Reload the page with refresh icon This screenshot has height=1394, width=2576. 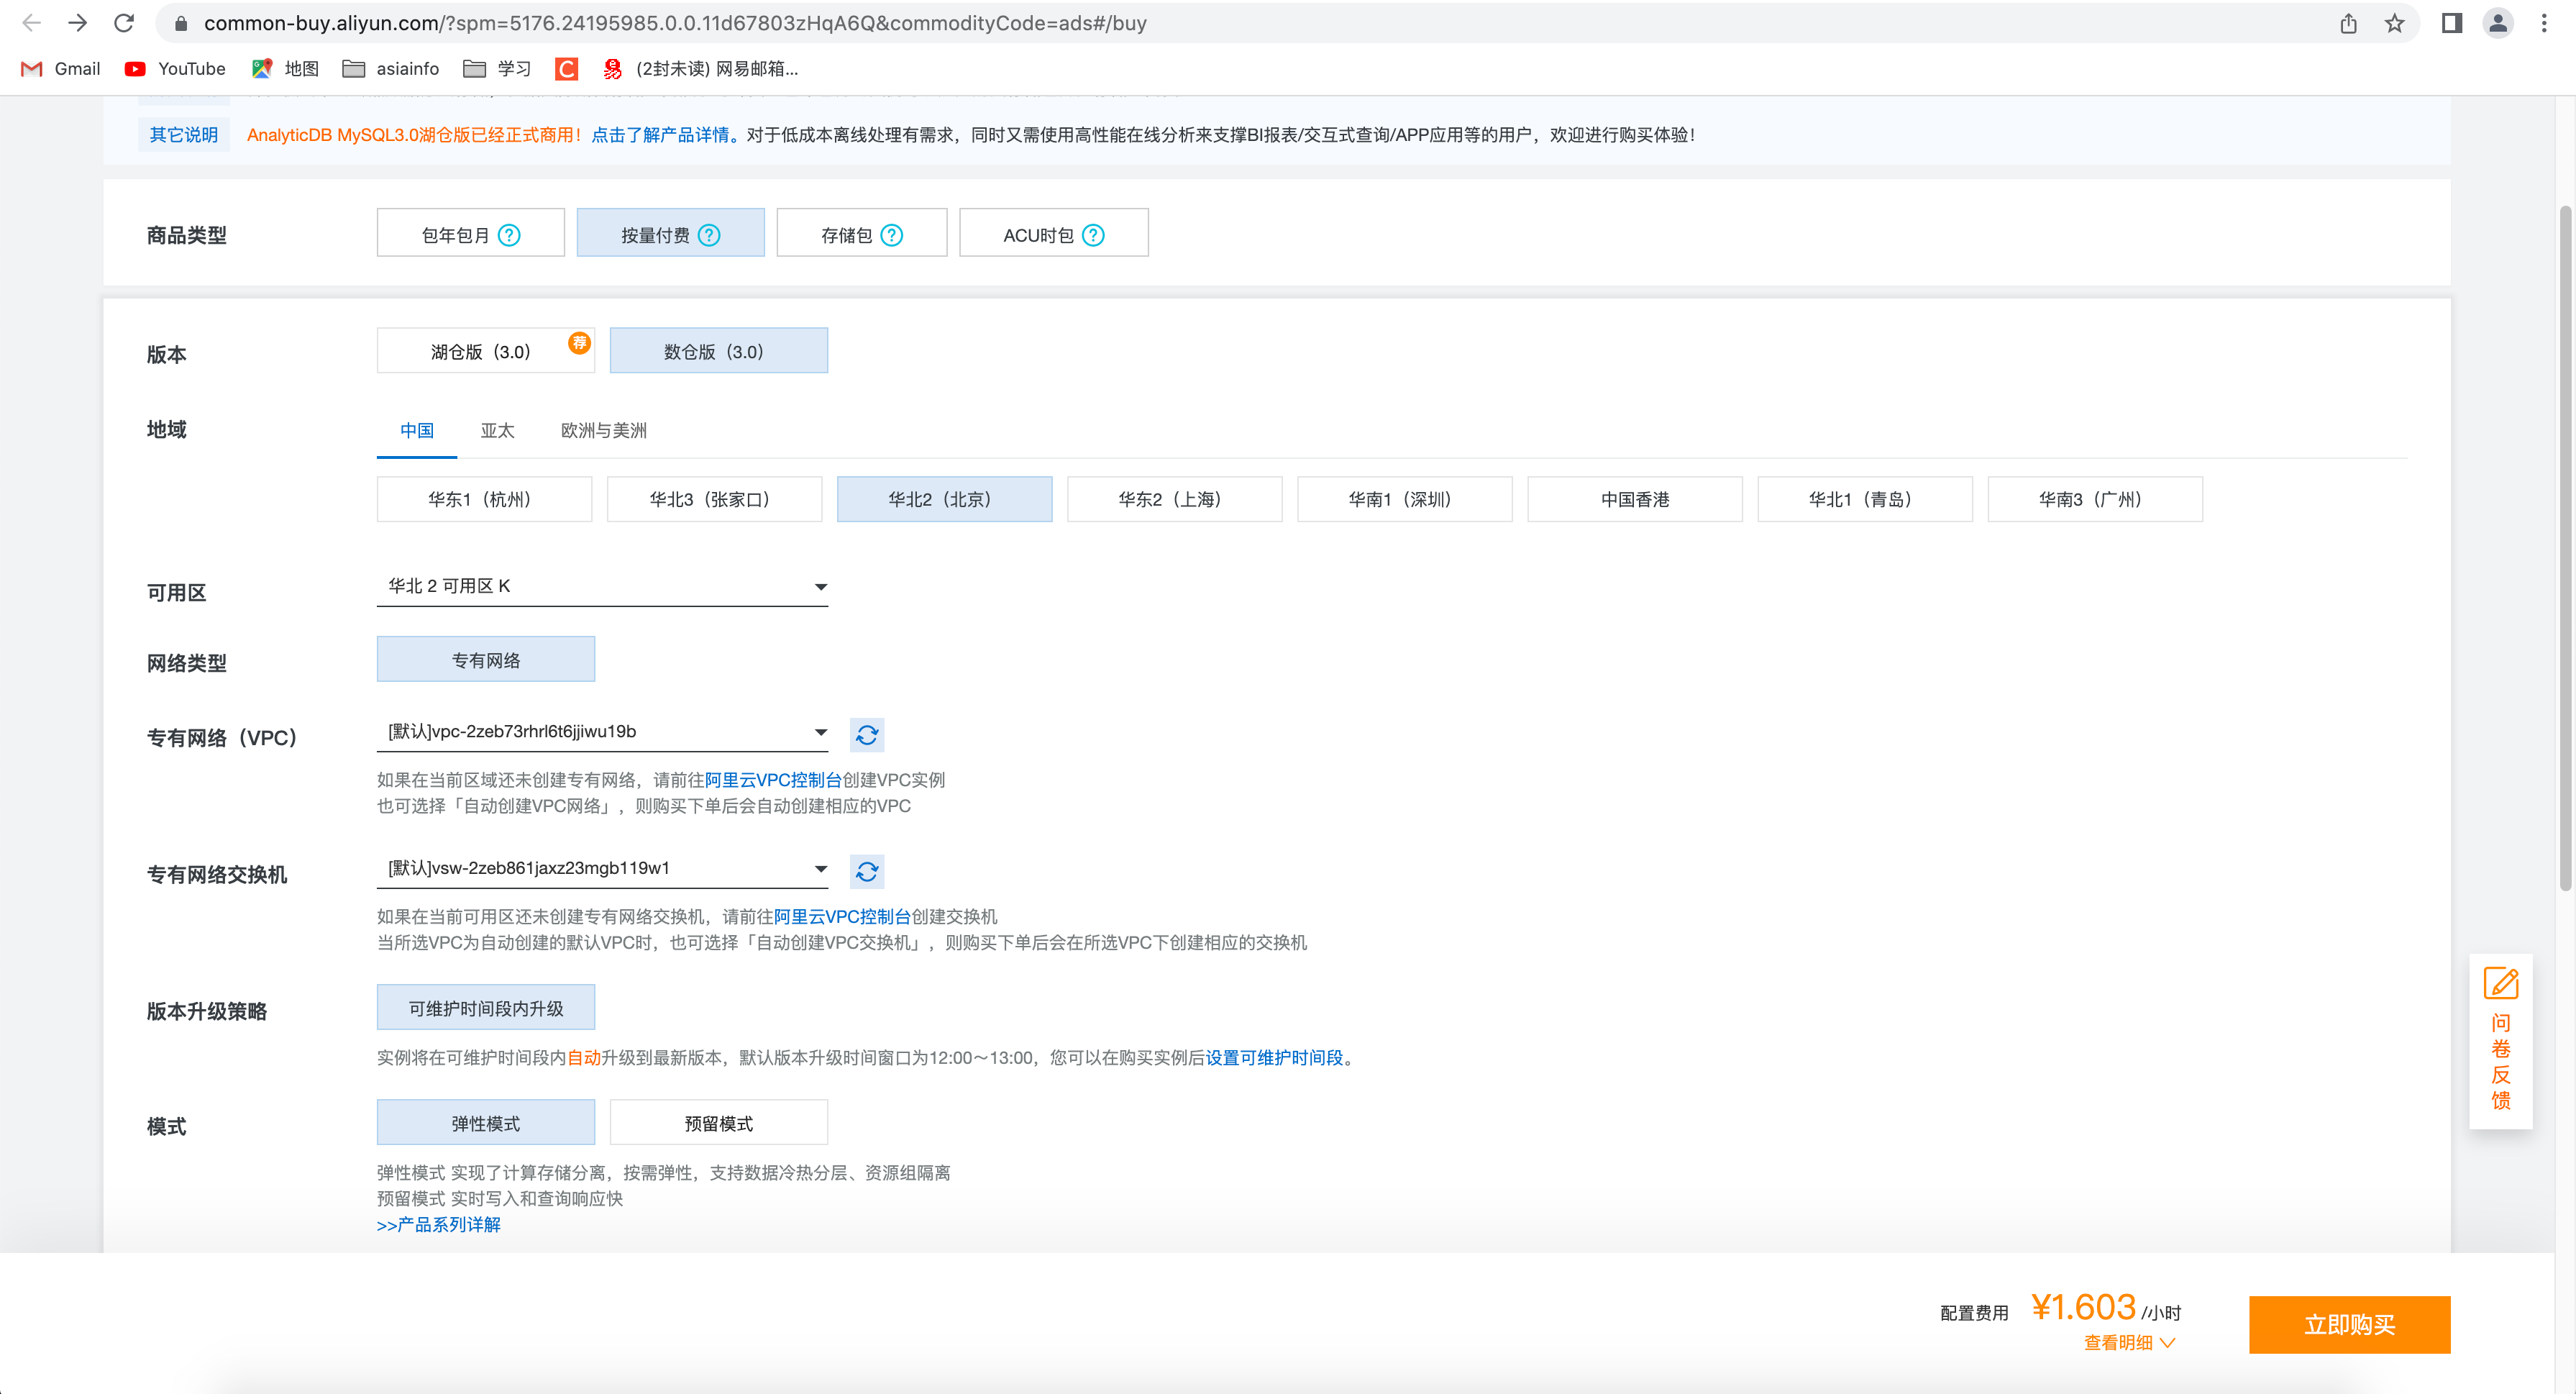click(124, 23)
